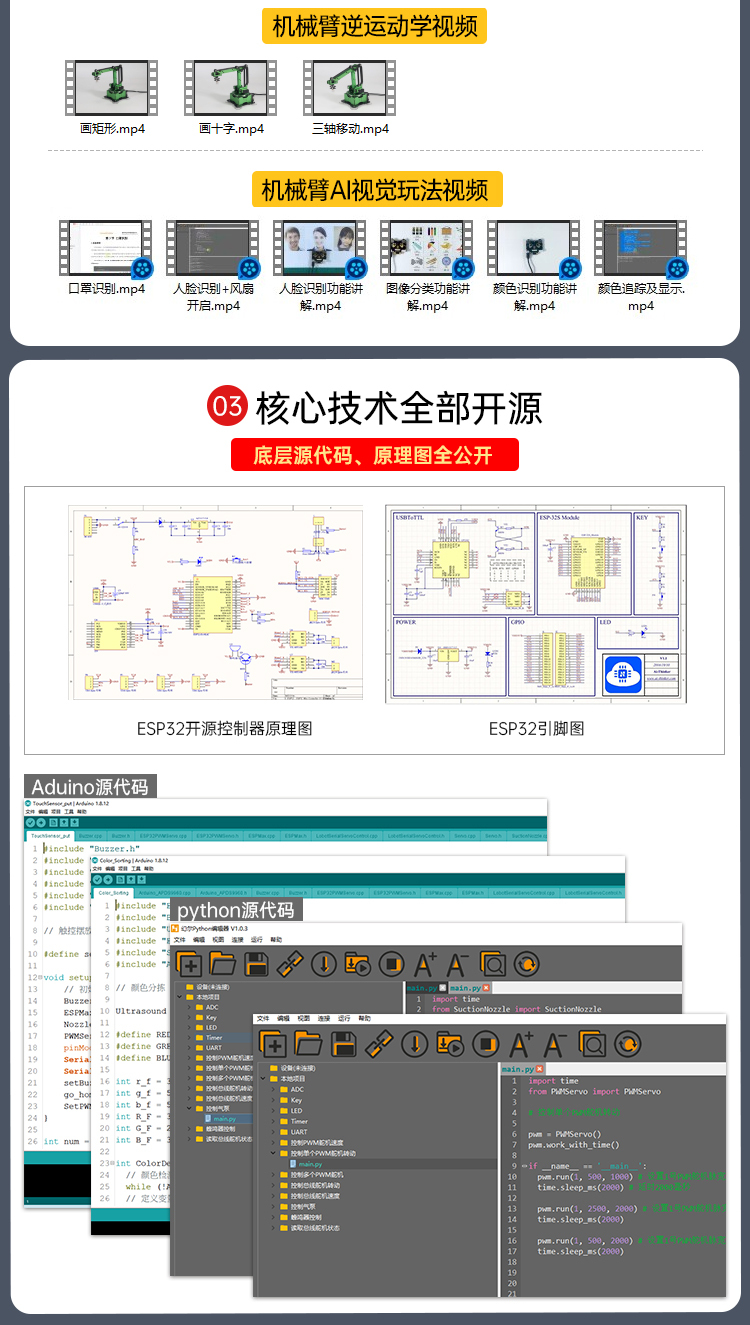This screenshot has height=1325, width=750.
Task: Switch to the Color_Sorting tab in Arduino
Action: click(x=114, y=892)
